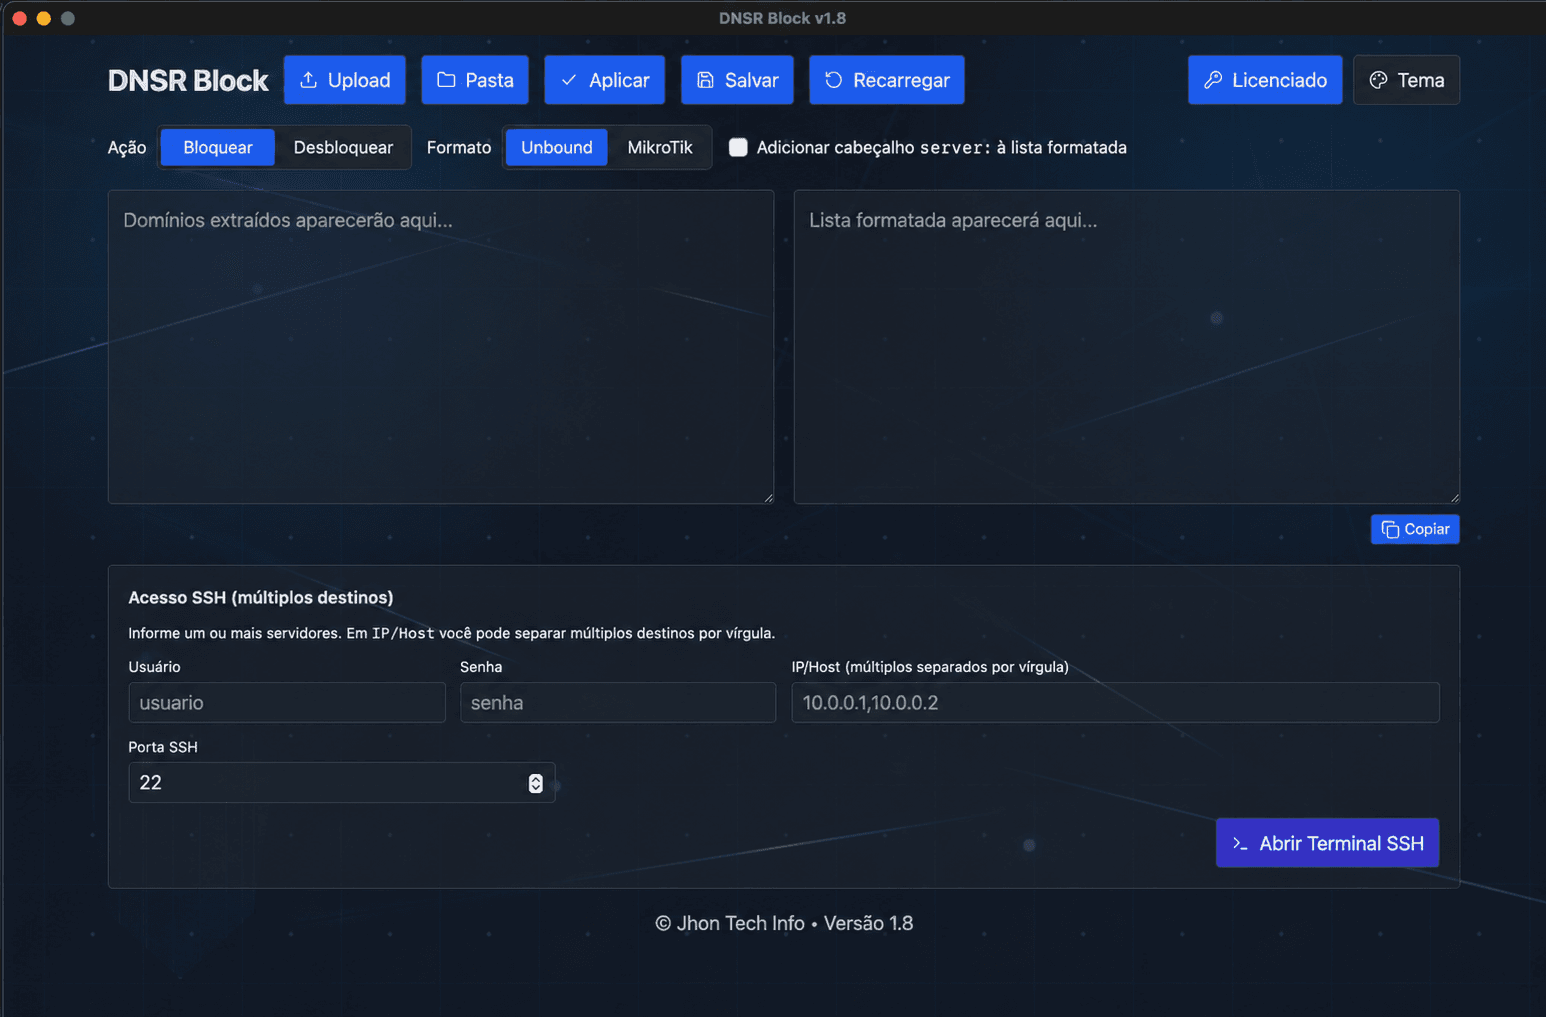1546x1017 pixels.
Task: Click the Porta SSH number field
Action: point(341,782)
